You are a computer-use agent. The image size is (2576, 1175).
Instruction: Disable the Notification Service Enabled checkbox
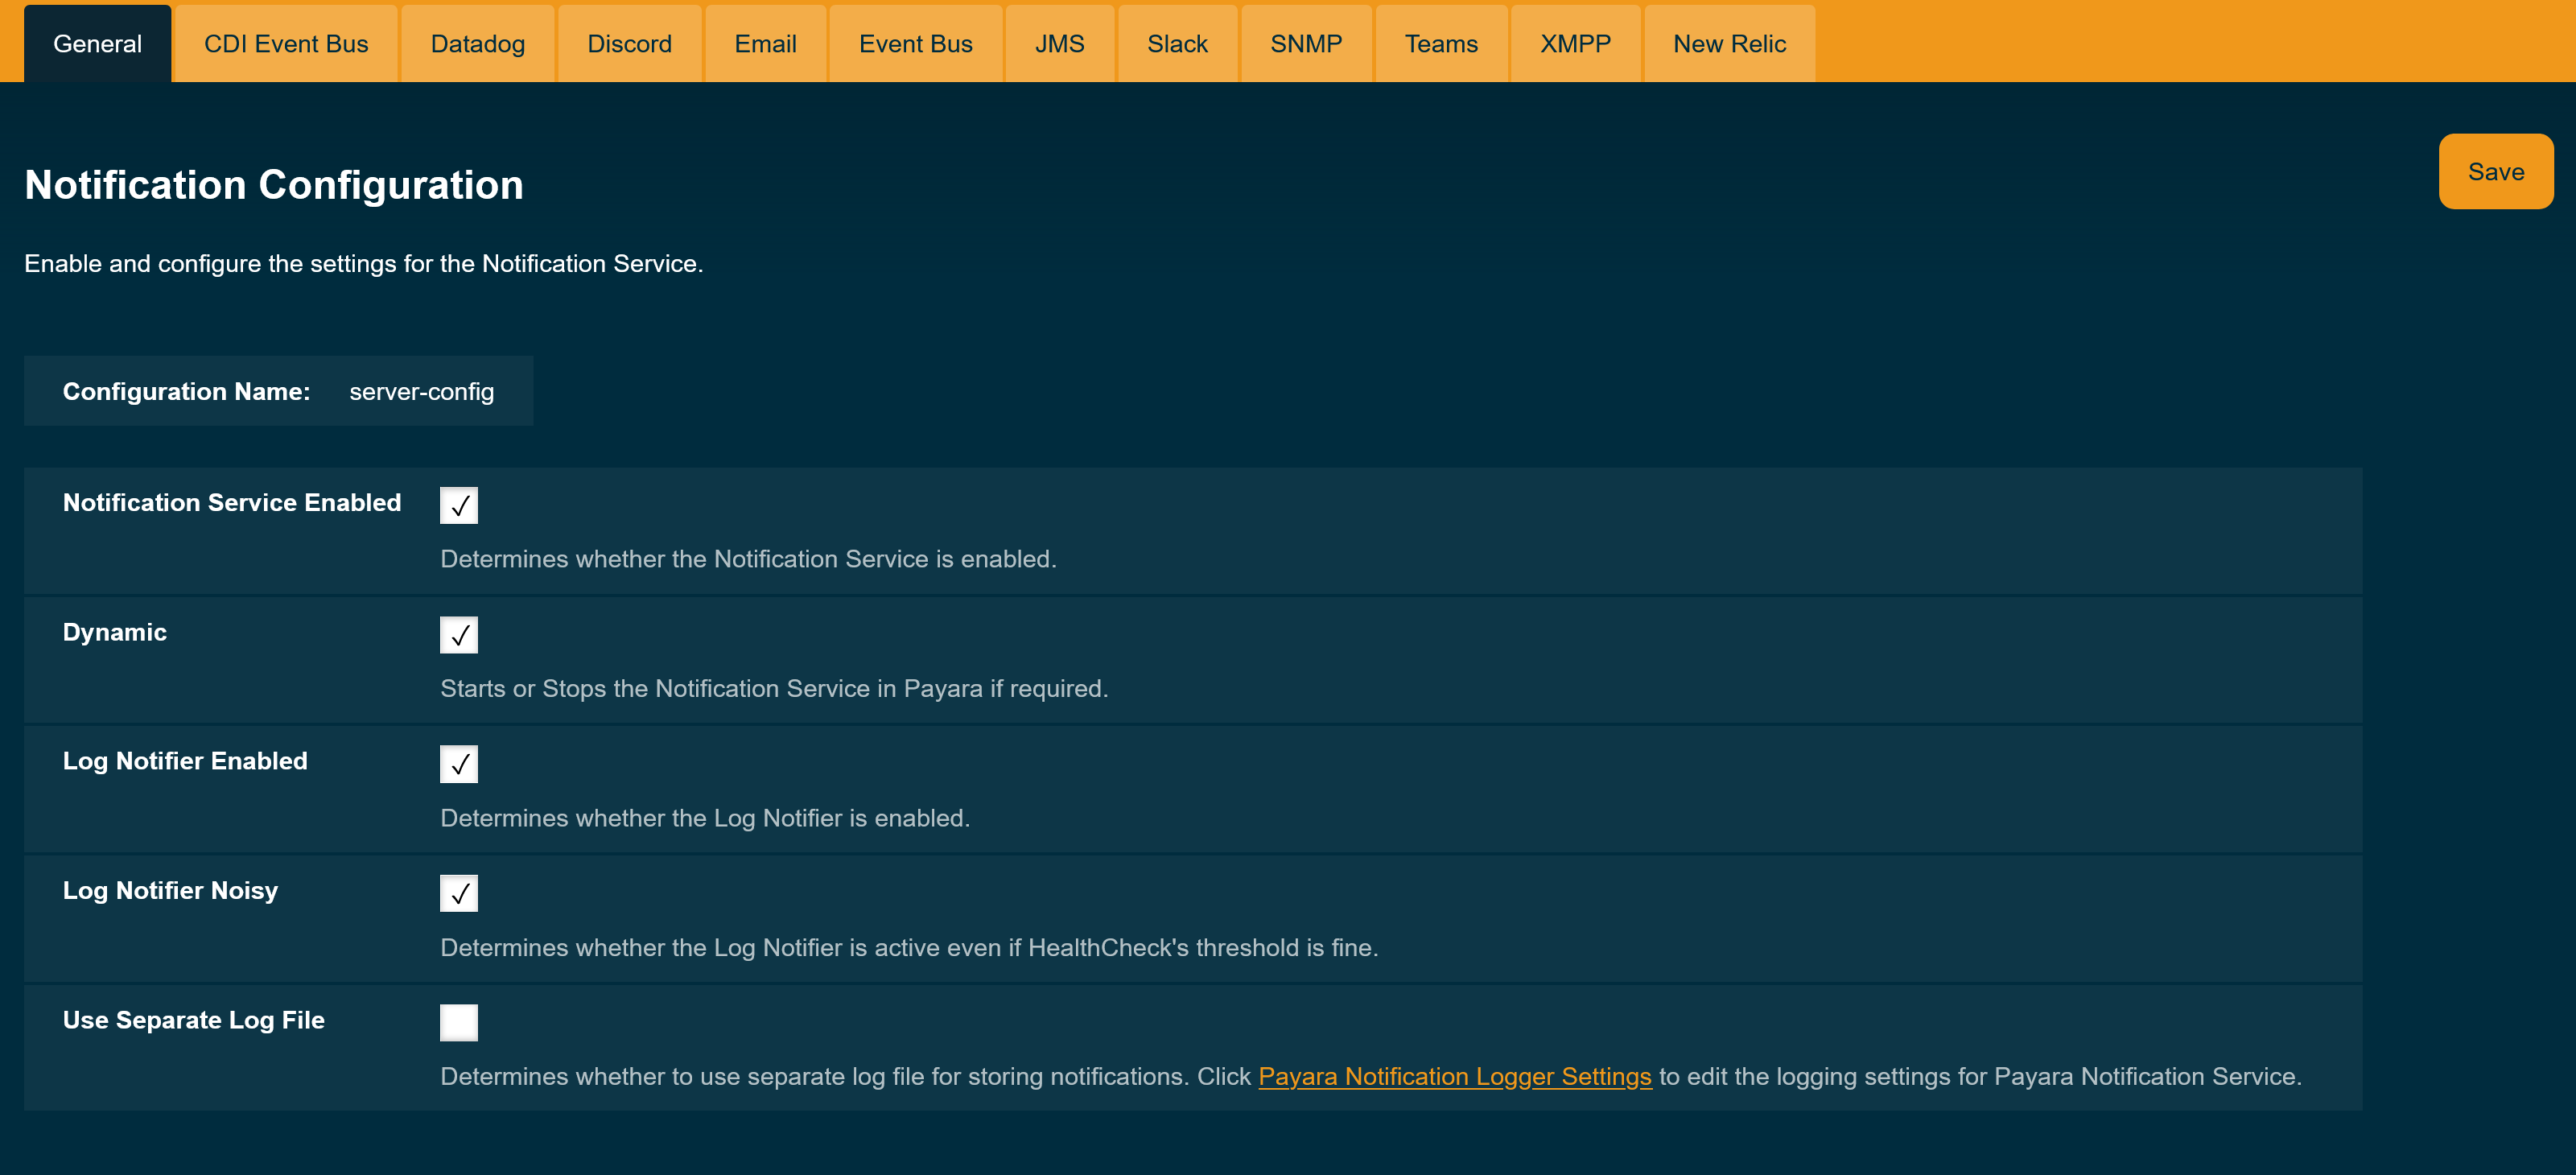tap(458, 505)
